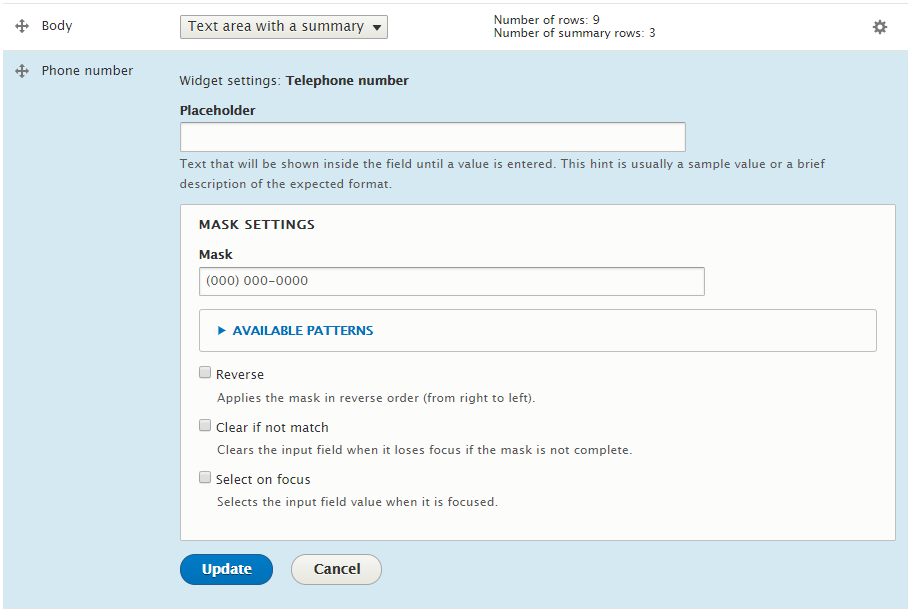This screenshot has width=910, height=611.
Task: Click the Number of rows summary text
Action: point(547,20)
